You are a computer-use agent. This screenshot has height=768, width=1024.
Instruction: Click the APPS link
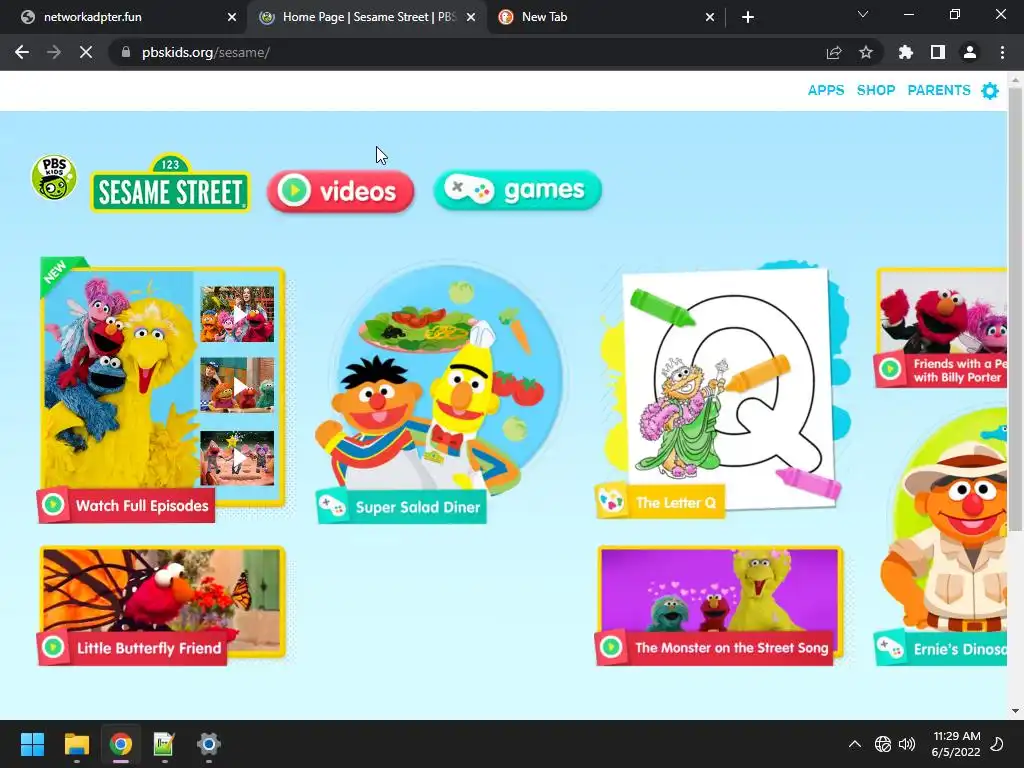tap(825, 90)
